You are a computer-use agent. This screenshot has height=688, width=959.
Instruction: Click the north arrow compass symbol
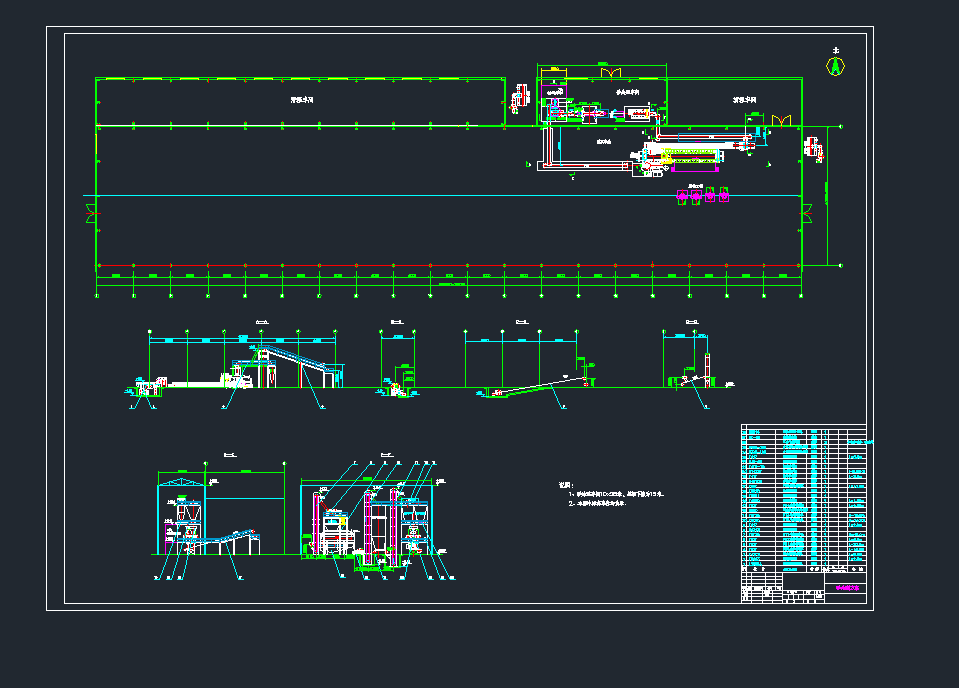pyautogui.click(x=834, y=64)
